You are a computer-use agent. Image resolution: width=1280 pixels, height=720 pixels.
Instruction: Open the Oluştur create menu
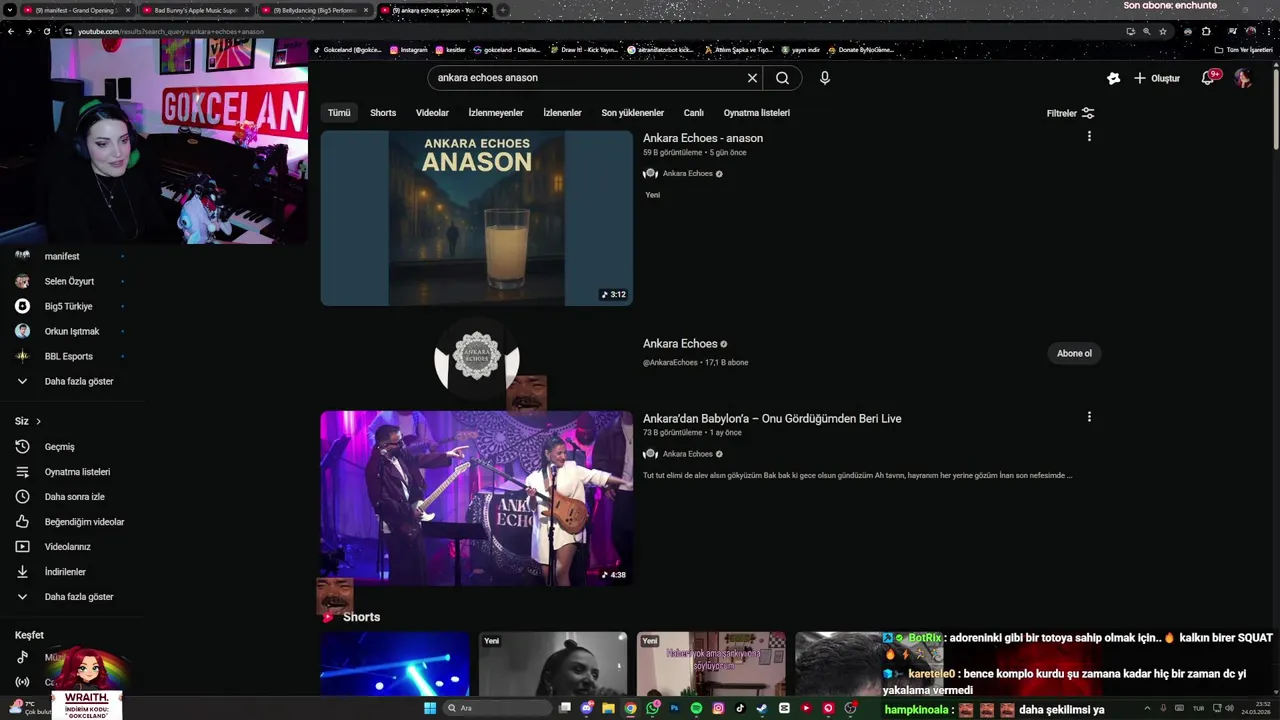[x=1156, y=78]
